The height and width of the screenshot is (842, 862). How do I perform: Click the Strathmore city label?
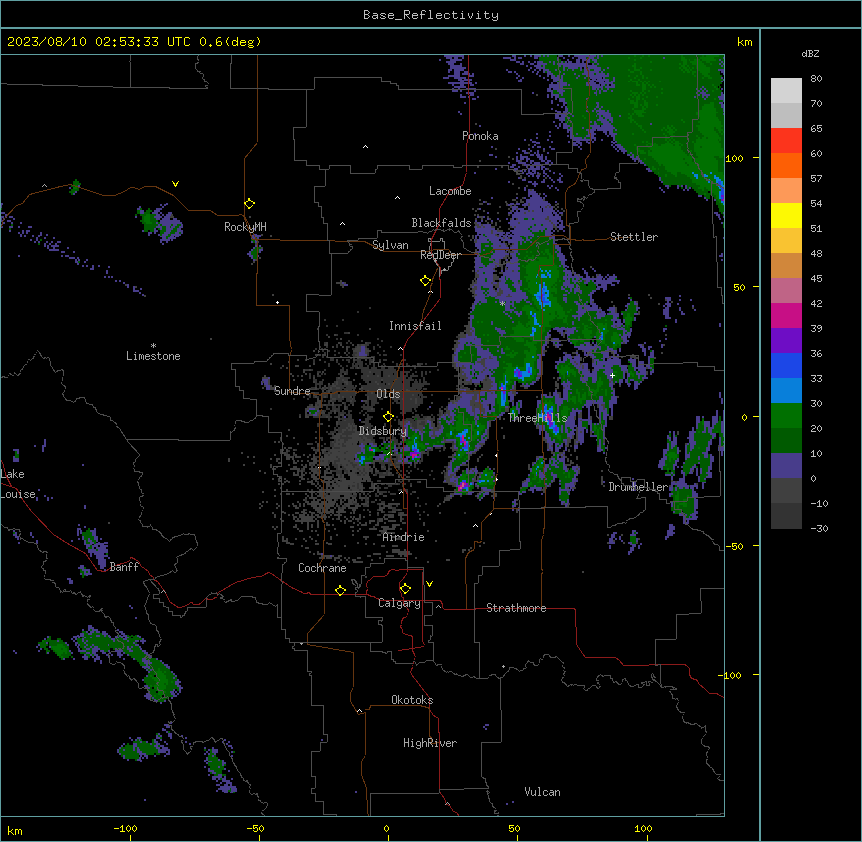[x=516, y=608]
